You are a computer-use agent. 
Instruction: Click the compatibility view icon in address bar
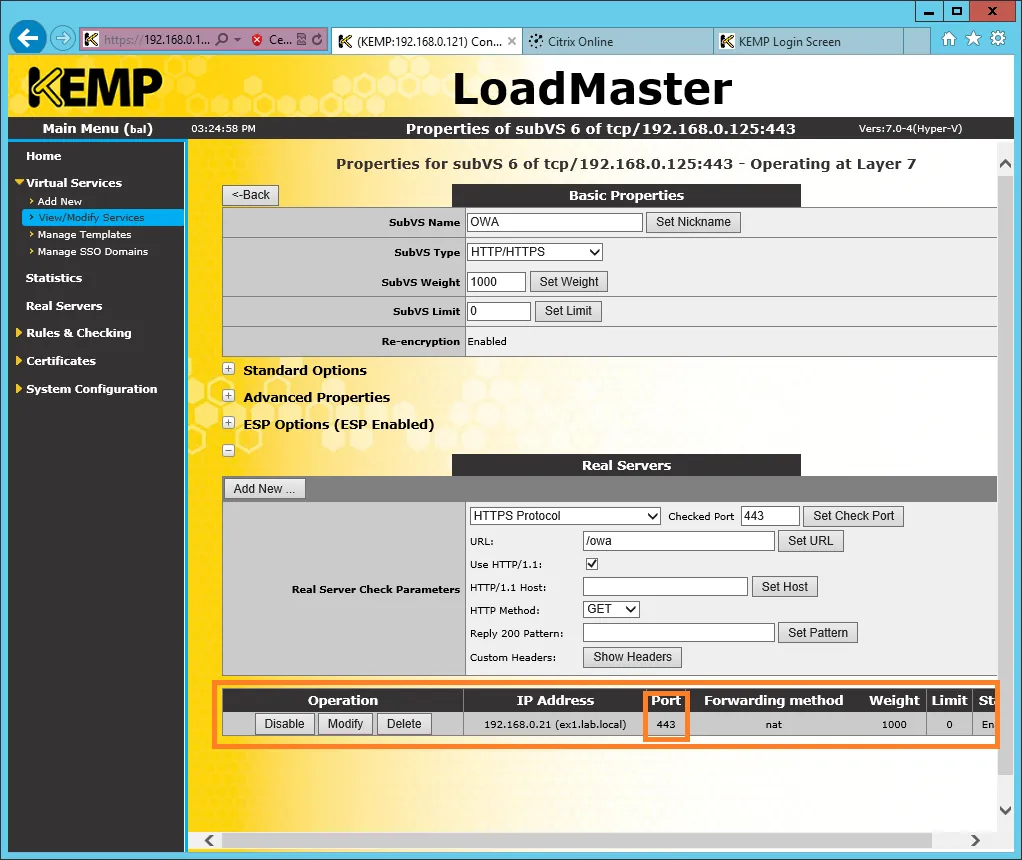click(x=301, y=40)
